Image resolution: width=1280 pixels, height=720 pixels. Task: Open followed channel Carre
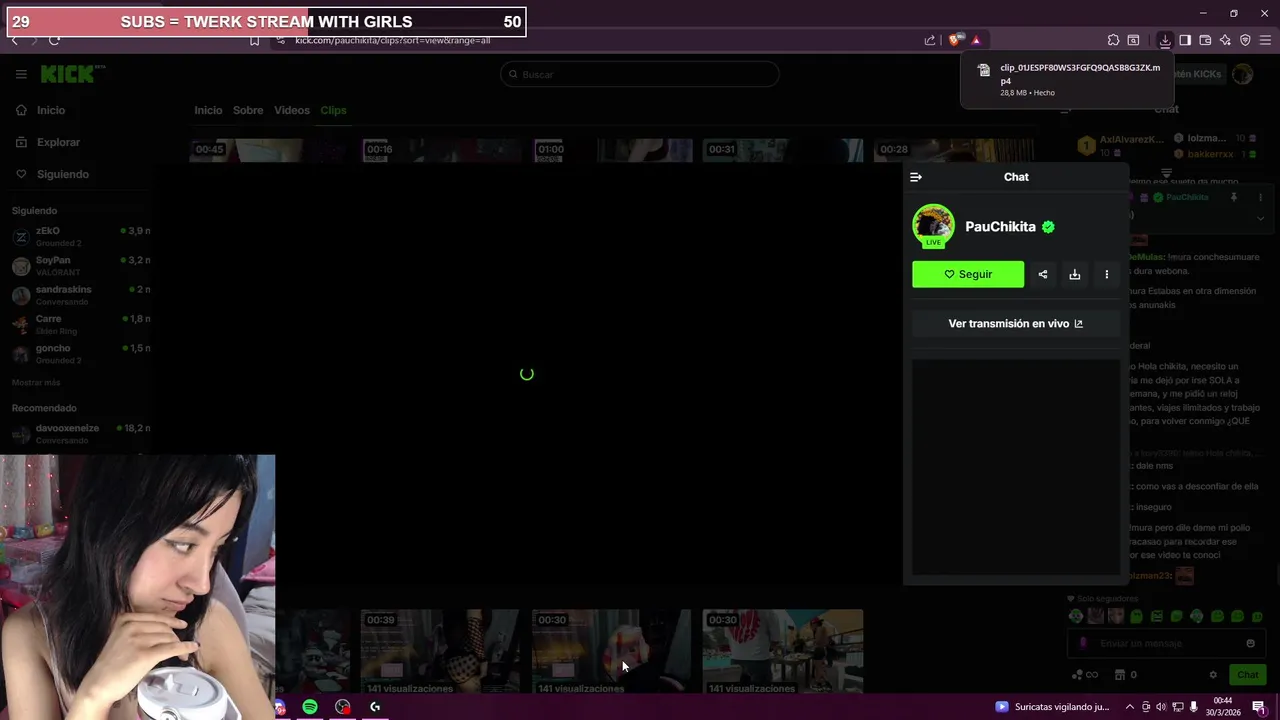[80, 324]
